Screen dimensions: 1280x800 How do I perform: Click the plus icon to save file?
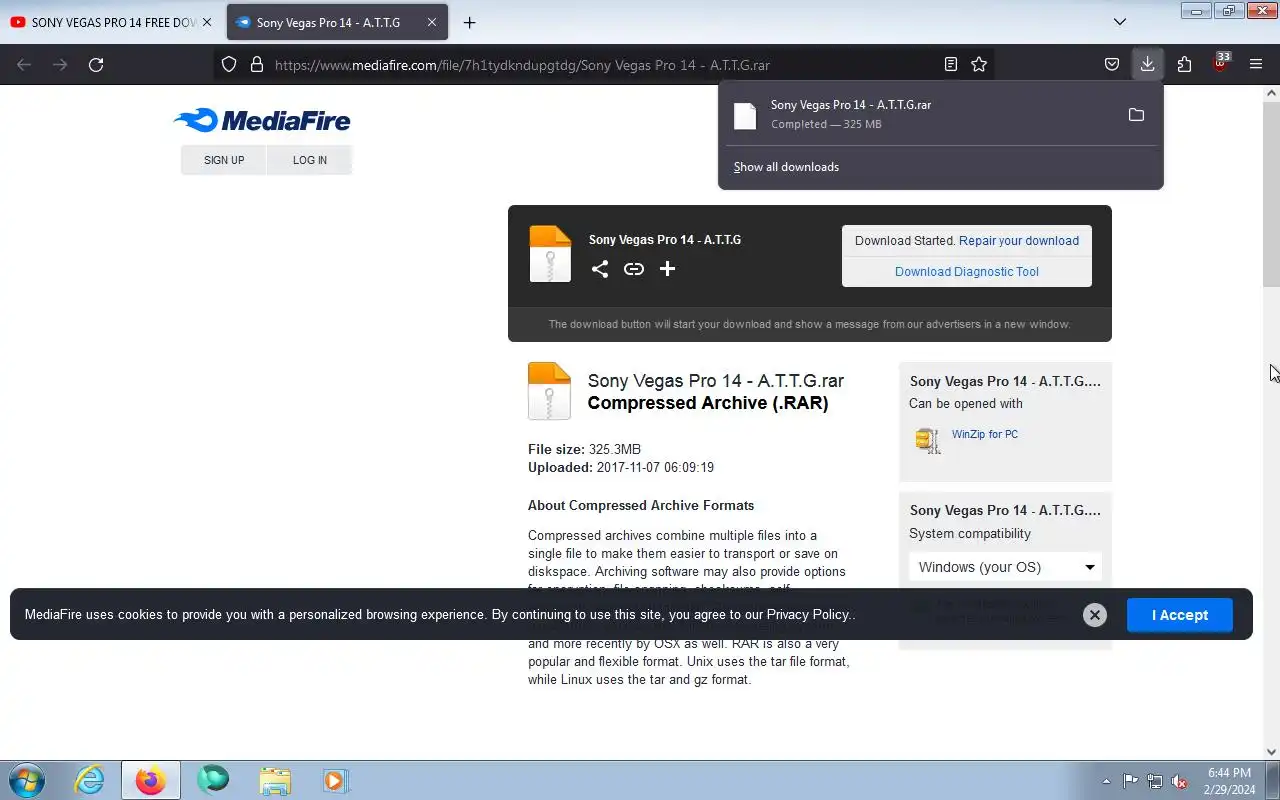click(x=668, y=268)
